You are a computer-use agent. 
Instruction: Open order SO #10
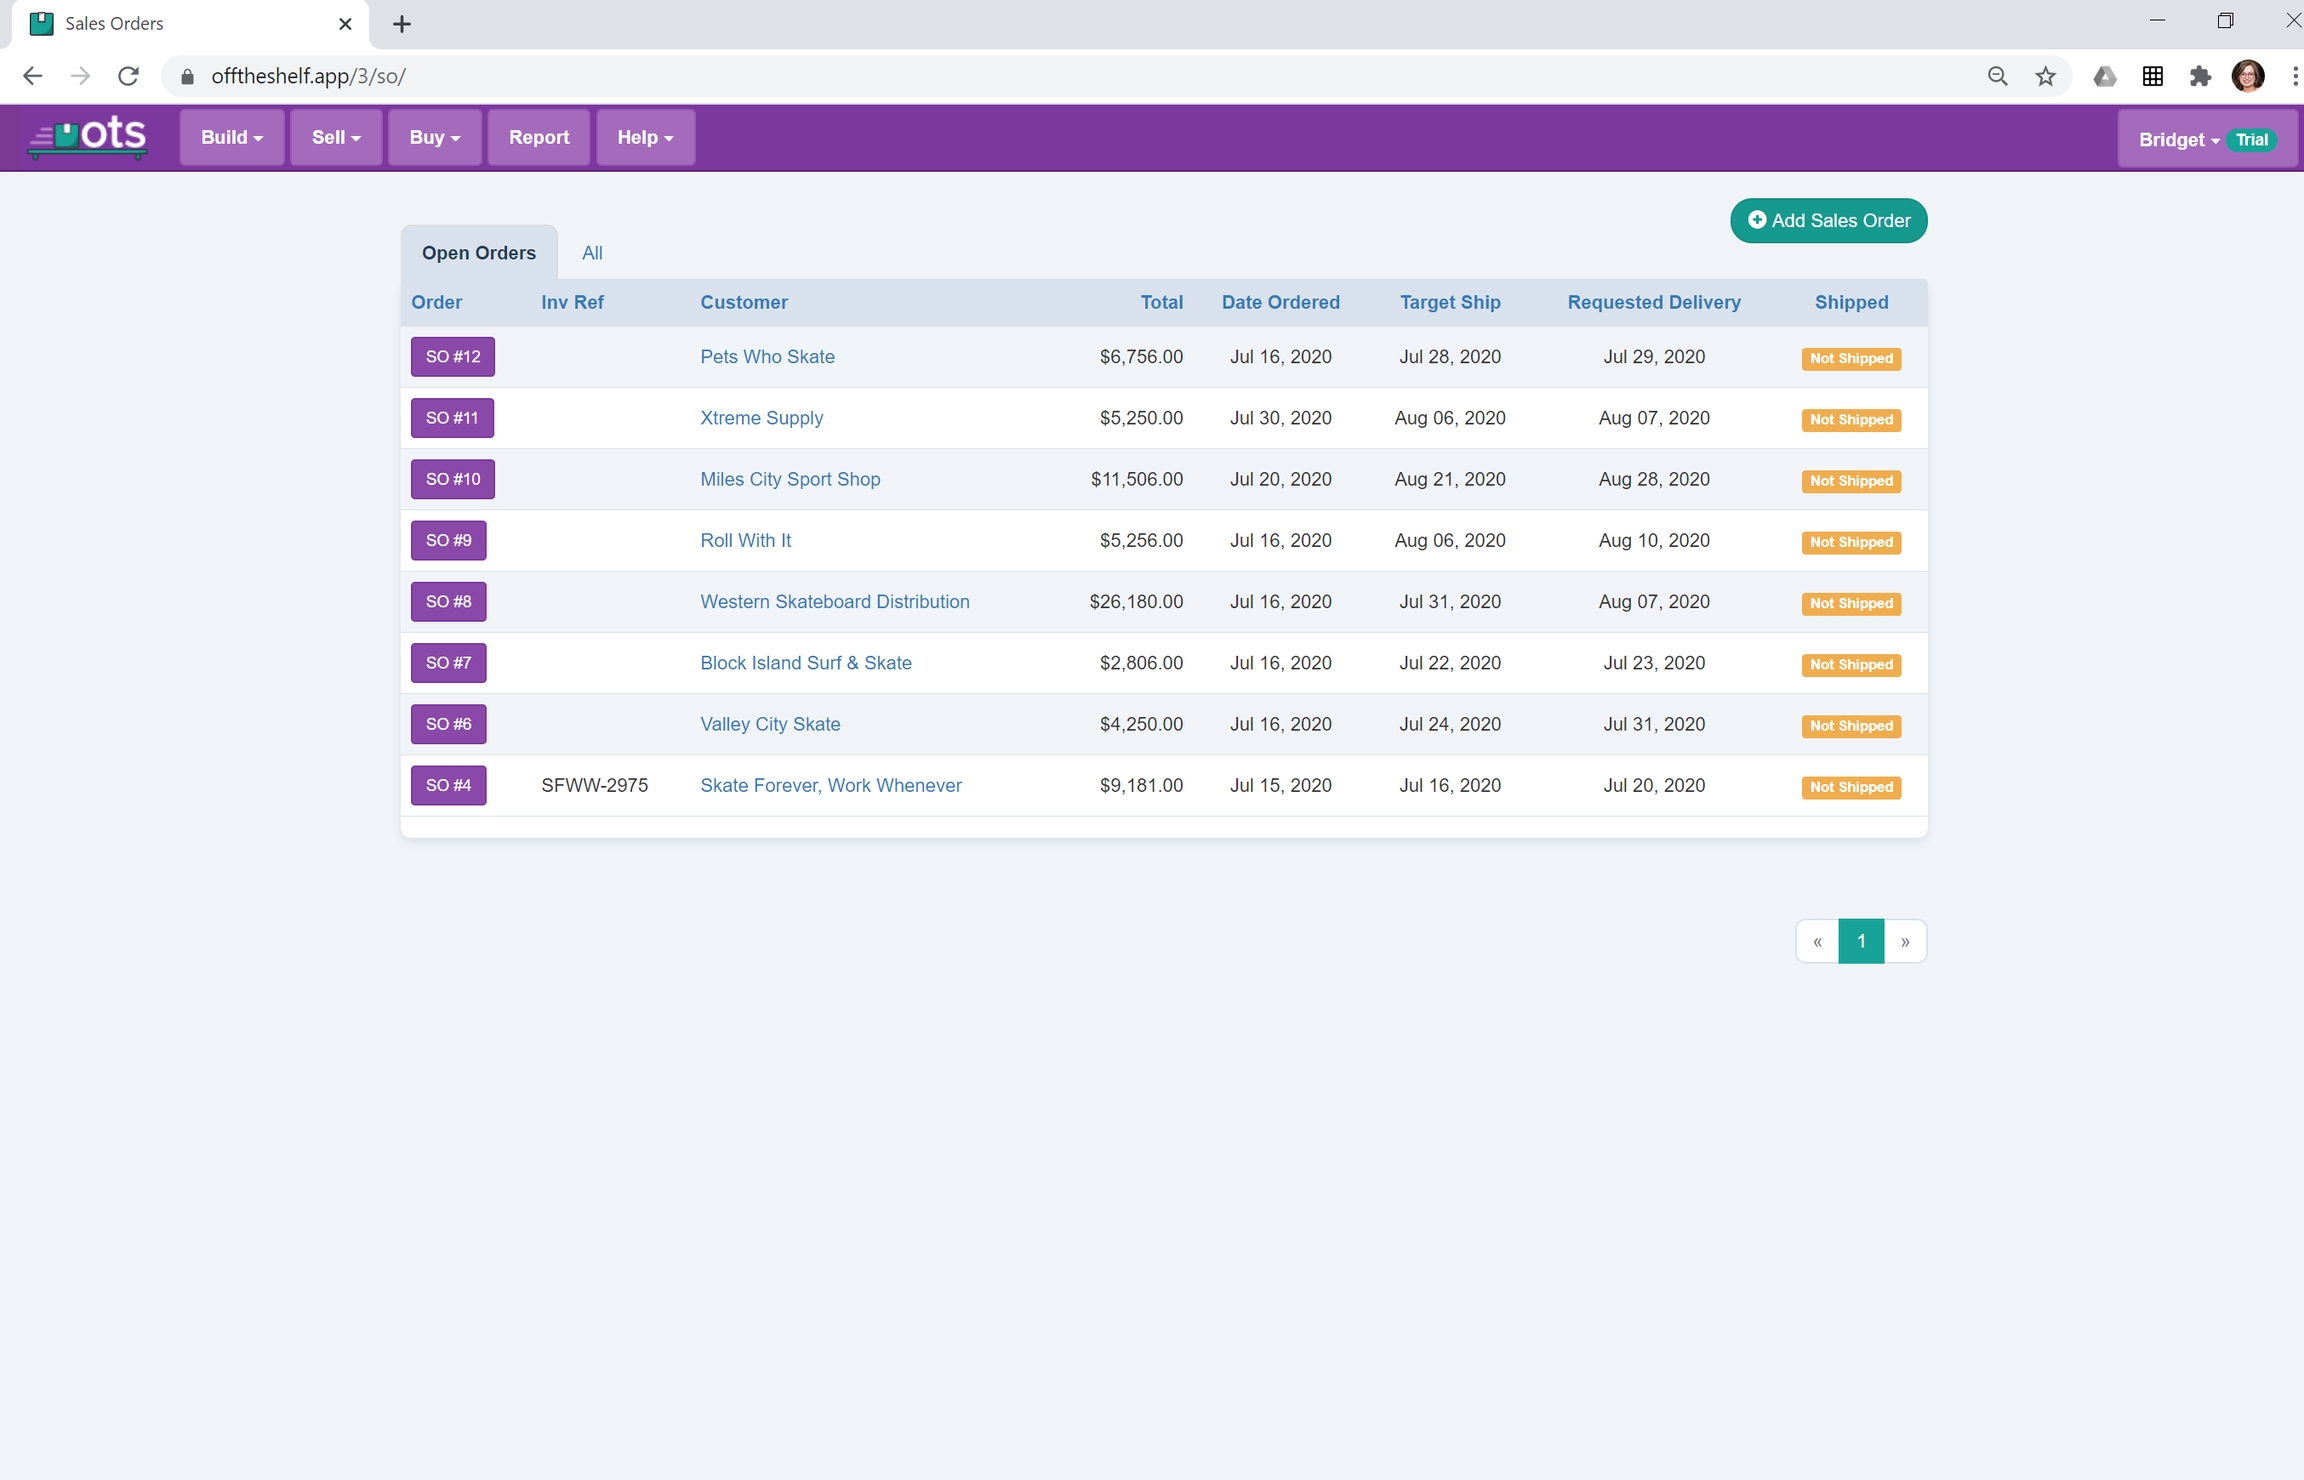[x=452, y=479]
